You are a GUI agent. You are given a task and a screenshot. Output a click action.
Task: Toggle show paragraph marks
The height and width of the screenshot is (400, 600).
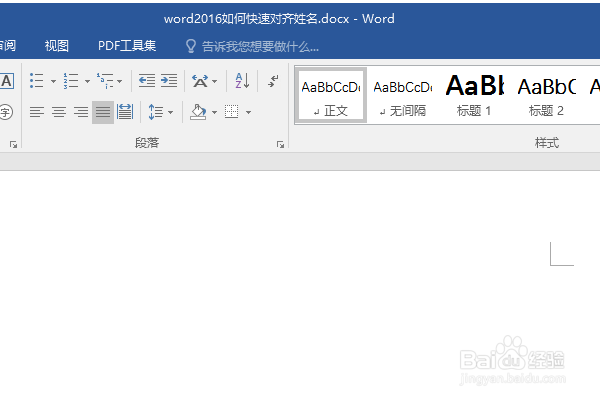click(x=273, y=81)
